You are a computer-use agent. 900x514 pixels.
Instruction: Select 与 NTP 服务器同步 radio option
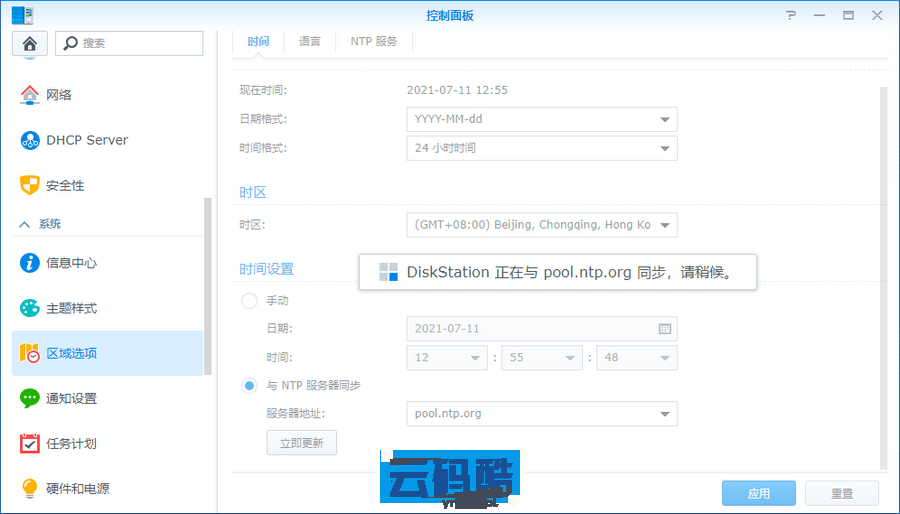pos(250,385)
